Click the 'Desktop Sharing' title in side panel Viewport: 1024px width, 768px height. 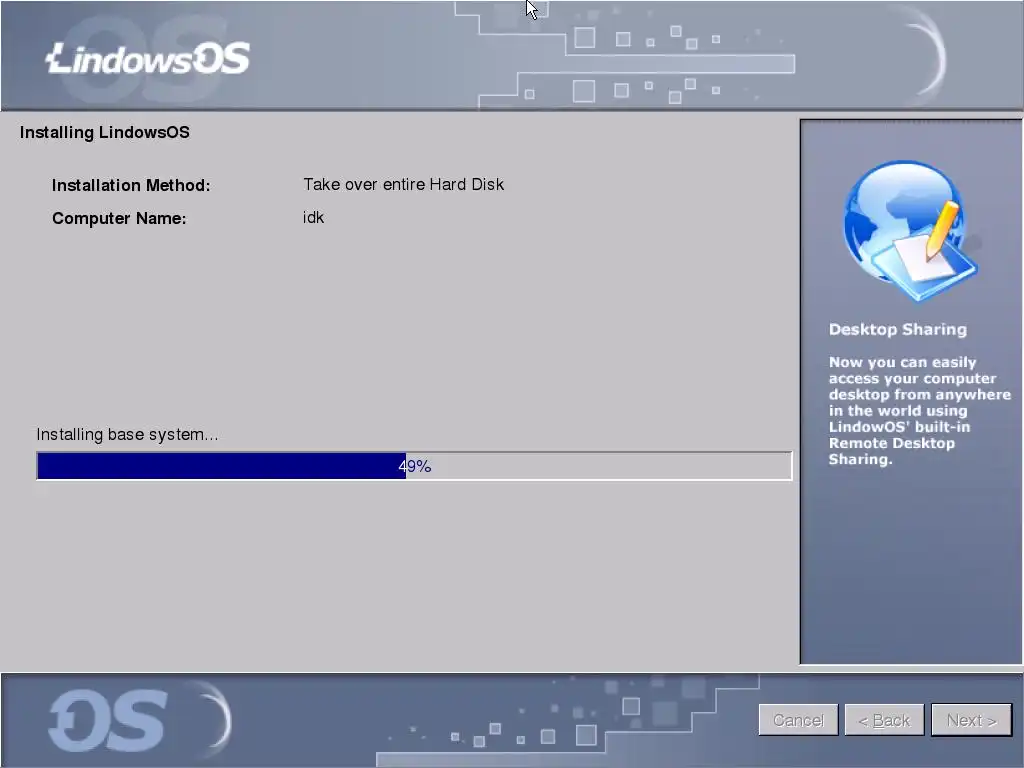pos(898,329)
